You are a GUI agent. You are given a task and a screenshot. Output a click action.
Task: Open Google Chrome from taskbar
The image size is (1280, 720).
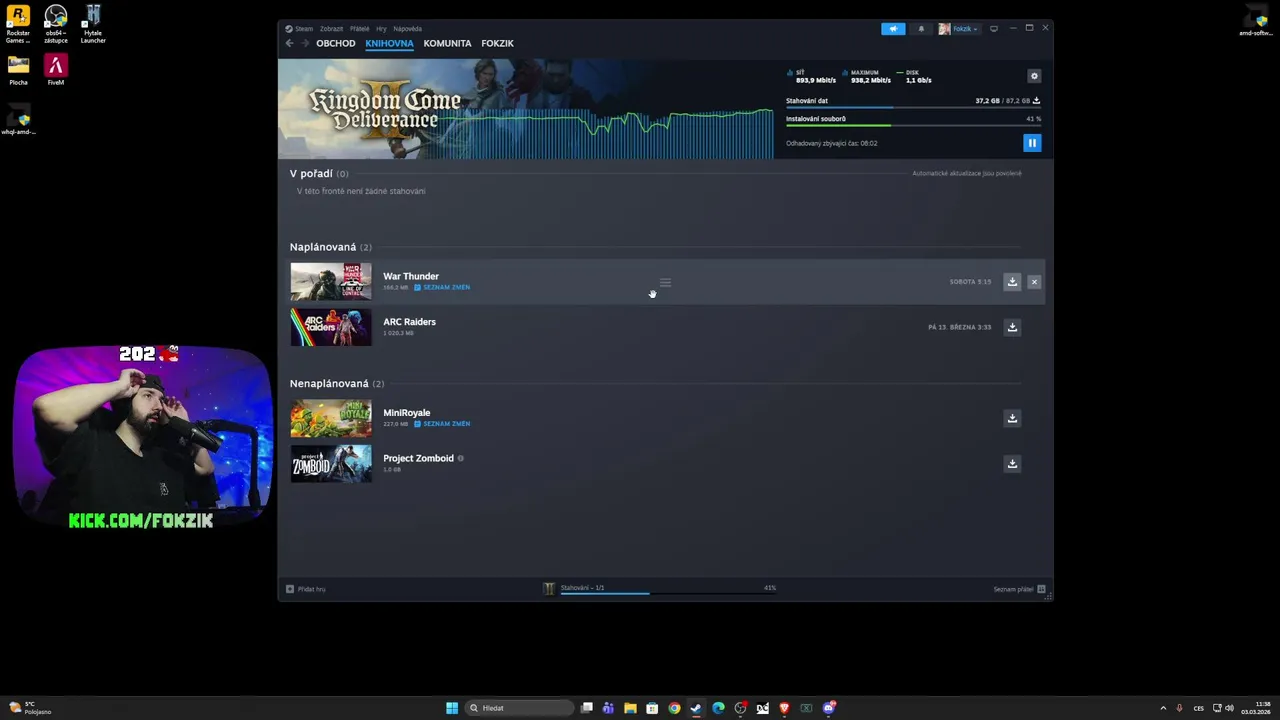(674, 708)
